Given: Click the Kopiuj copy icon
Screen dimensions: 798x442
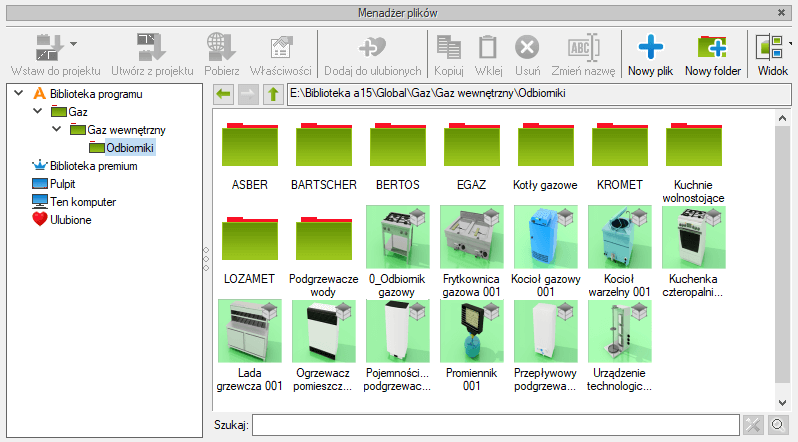Looking at the screenshot, I should coord(448,47).
